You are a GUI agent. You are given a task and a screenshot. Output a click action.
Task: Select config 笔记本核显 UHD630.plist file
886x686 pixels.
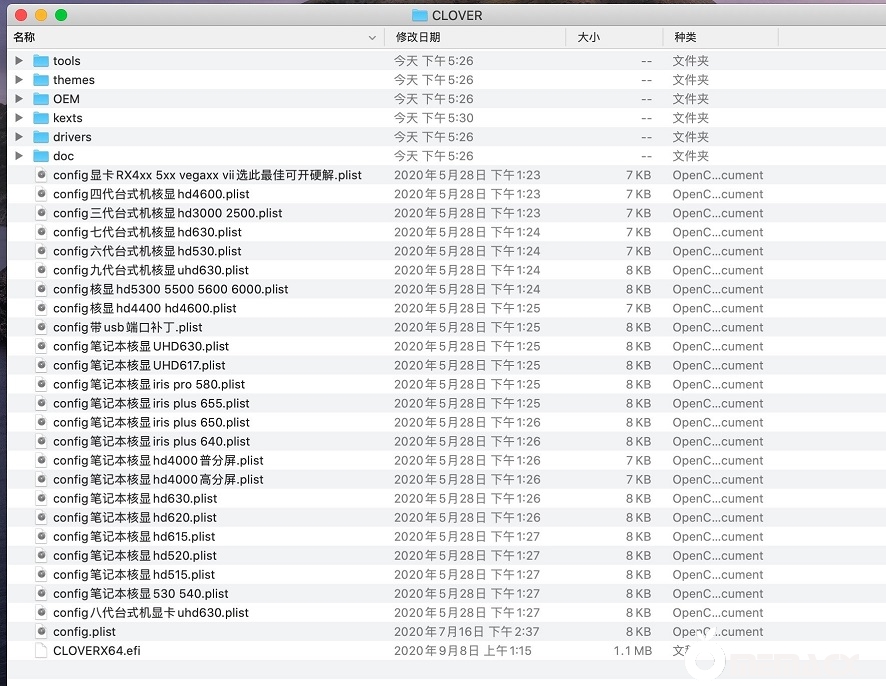[x=141, y=346]
